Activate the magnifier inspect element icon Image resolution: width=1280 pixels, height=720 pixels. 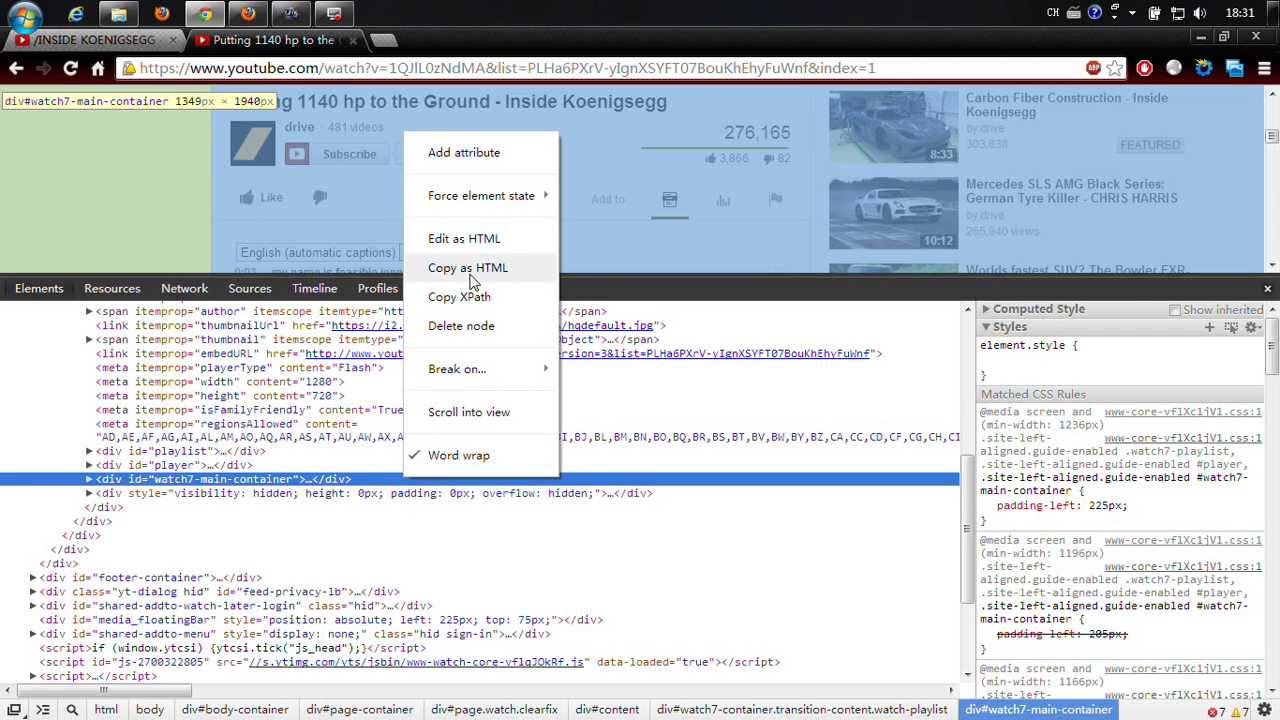(x=72, y=710)
